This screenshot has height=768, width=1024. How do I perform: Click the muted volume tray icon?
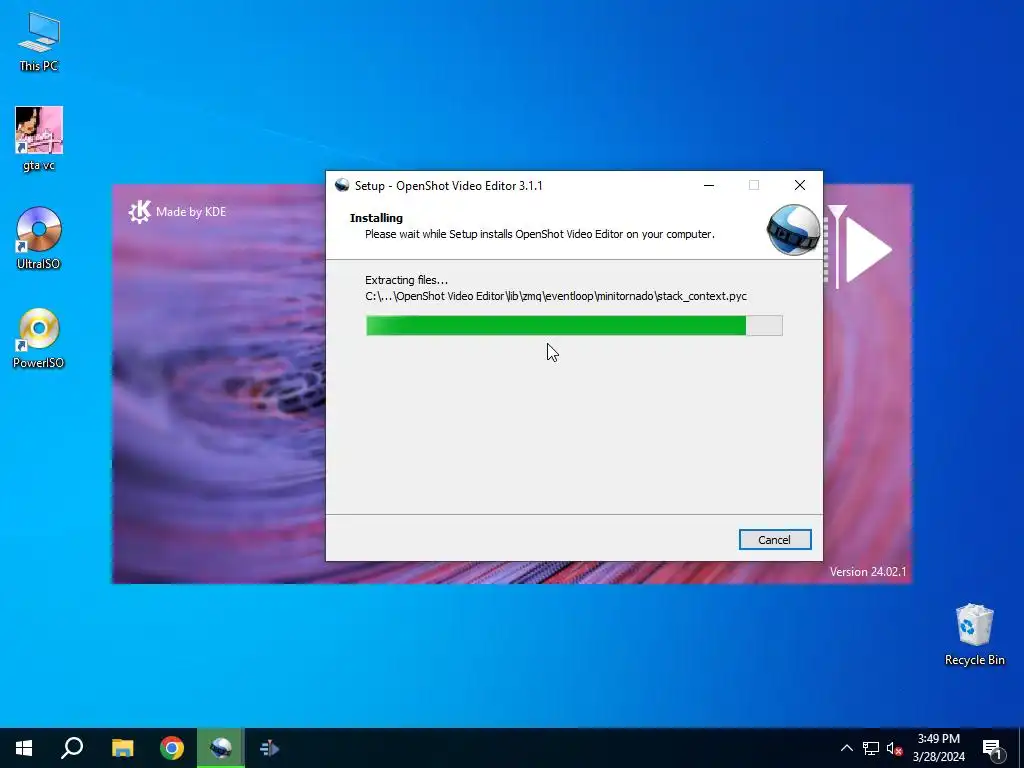894,748
